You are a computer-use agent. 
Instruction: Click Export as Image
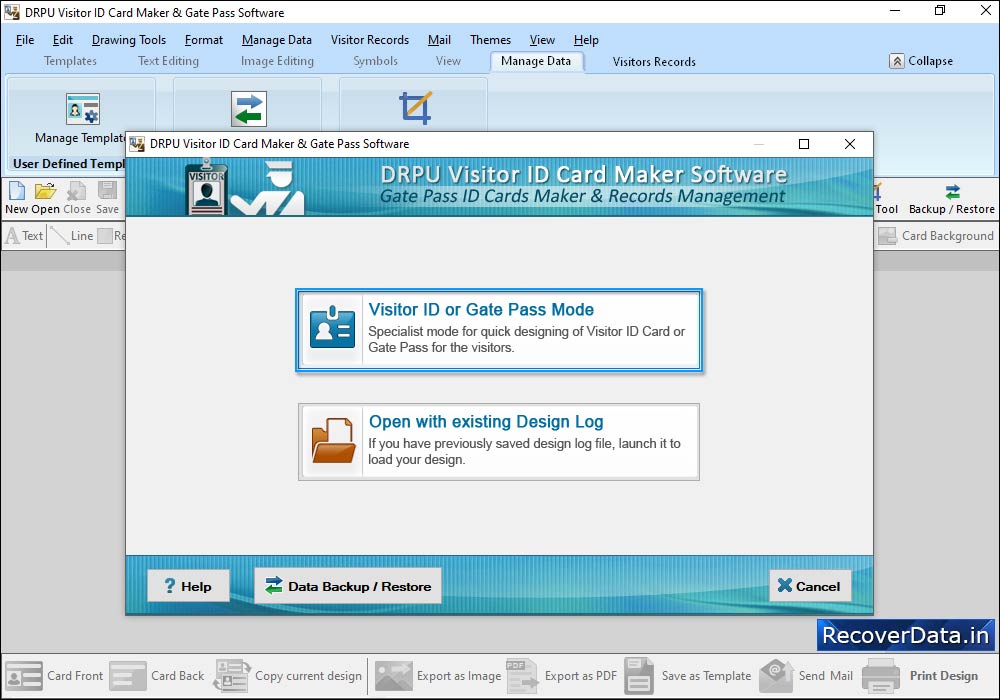438,676
